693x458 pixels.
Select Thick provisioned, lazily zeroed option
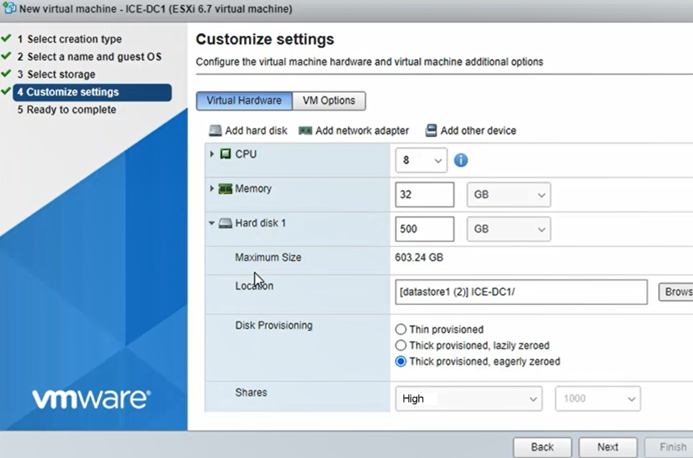click(x=400, y=345)
